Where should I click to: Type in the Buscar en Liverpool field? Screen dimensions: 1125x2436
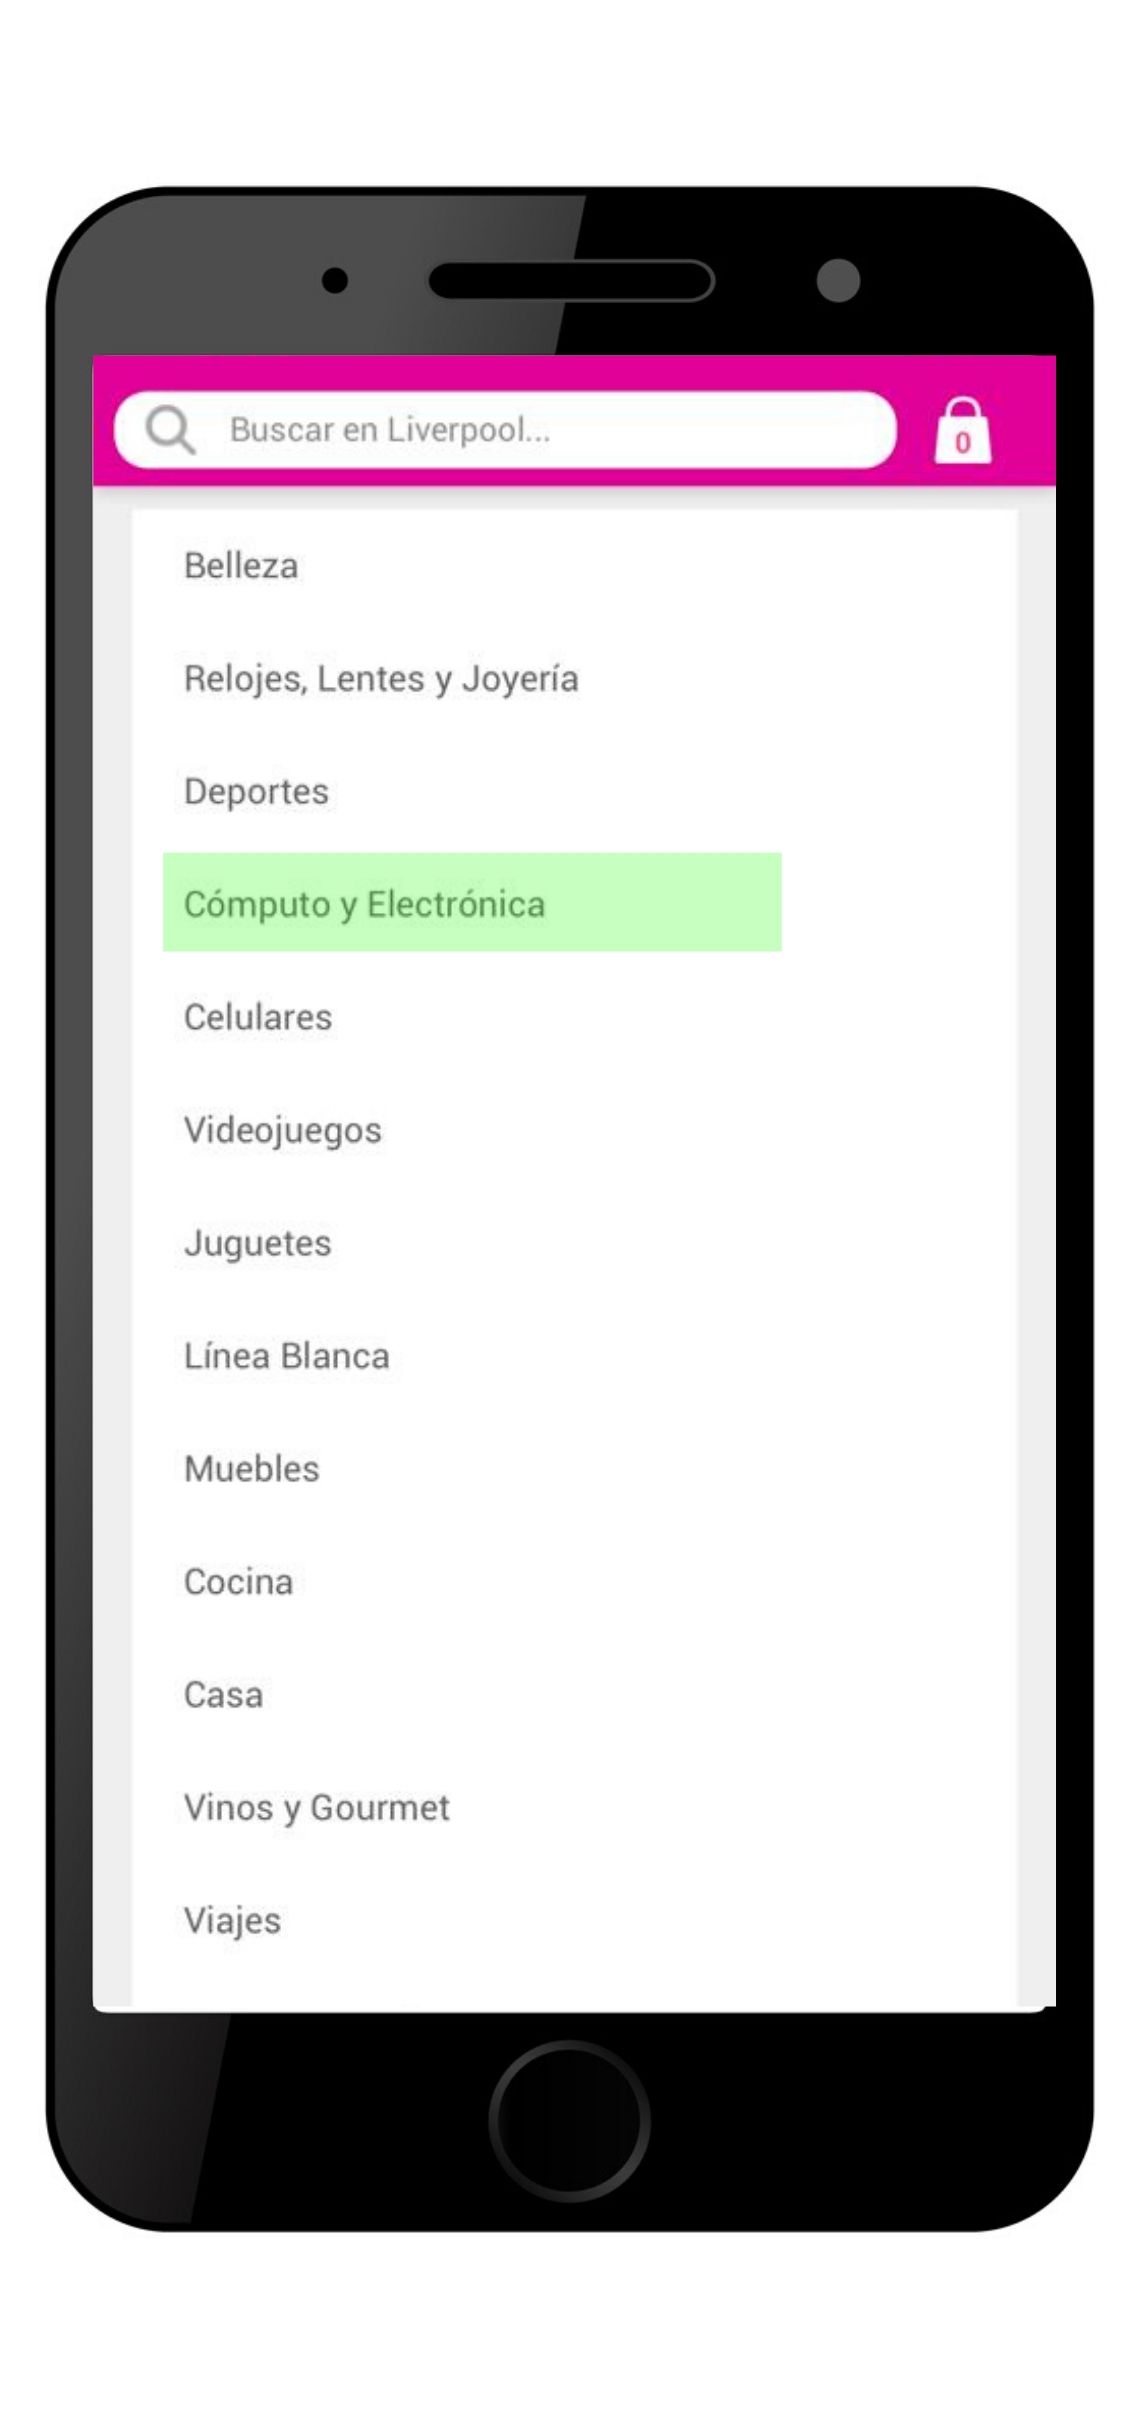click(540, 430)
